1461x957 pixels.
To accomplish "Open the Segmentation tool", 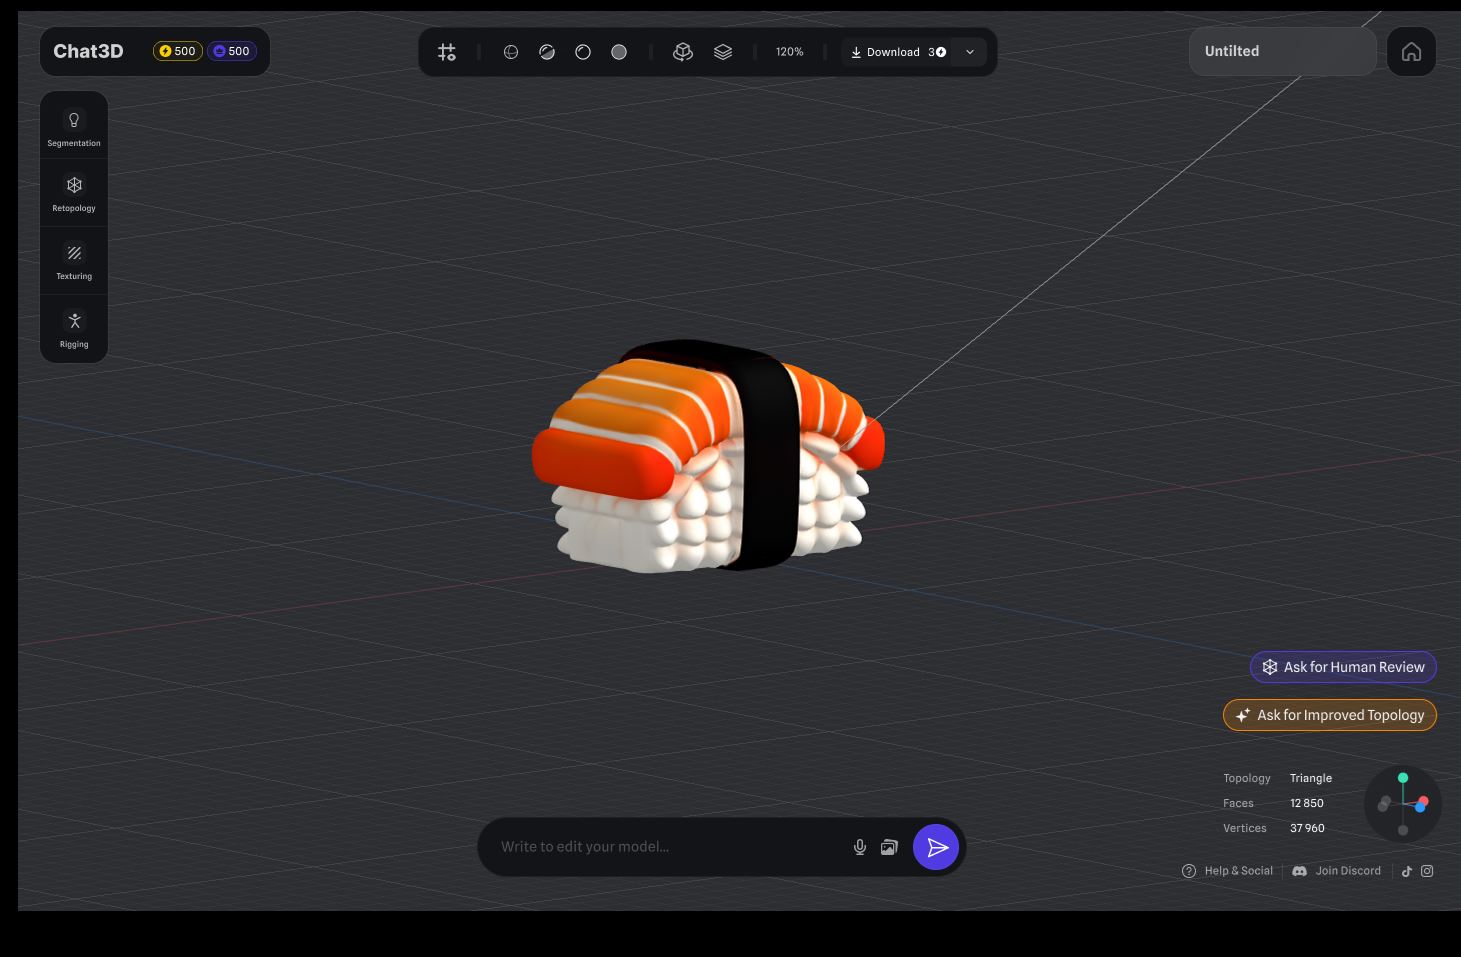I will (x=74, y=127).
